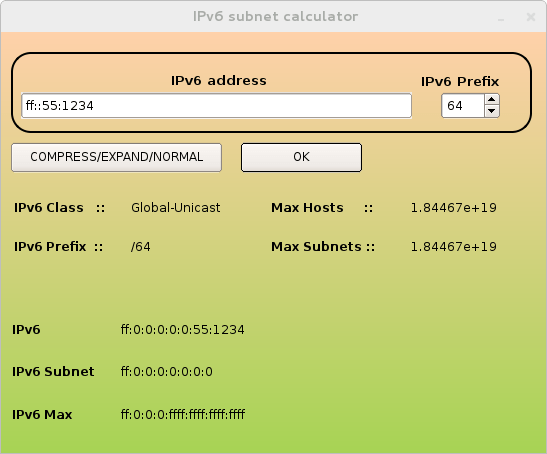The height and width of the screenshot is (454, 547).
Task: Select the subnet address ff:0:0:0:0:0:0:0
Action: tap(166, 372)
